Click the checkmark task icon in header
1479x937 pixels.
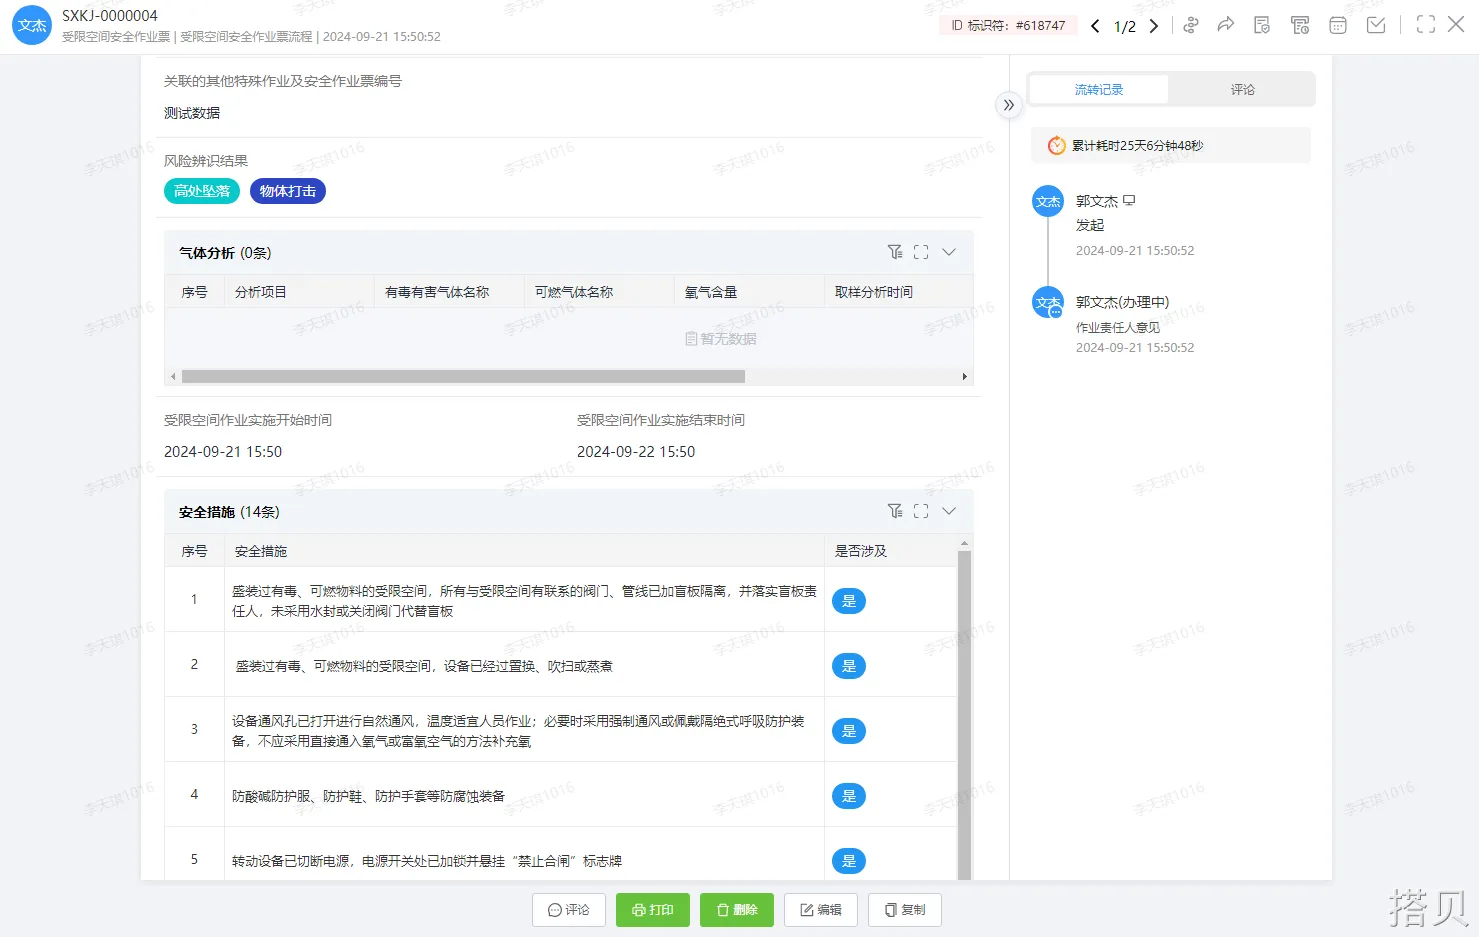tap(1376, 25)
